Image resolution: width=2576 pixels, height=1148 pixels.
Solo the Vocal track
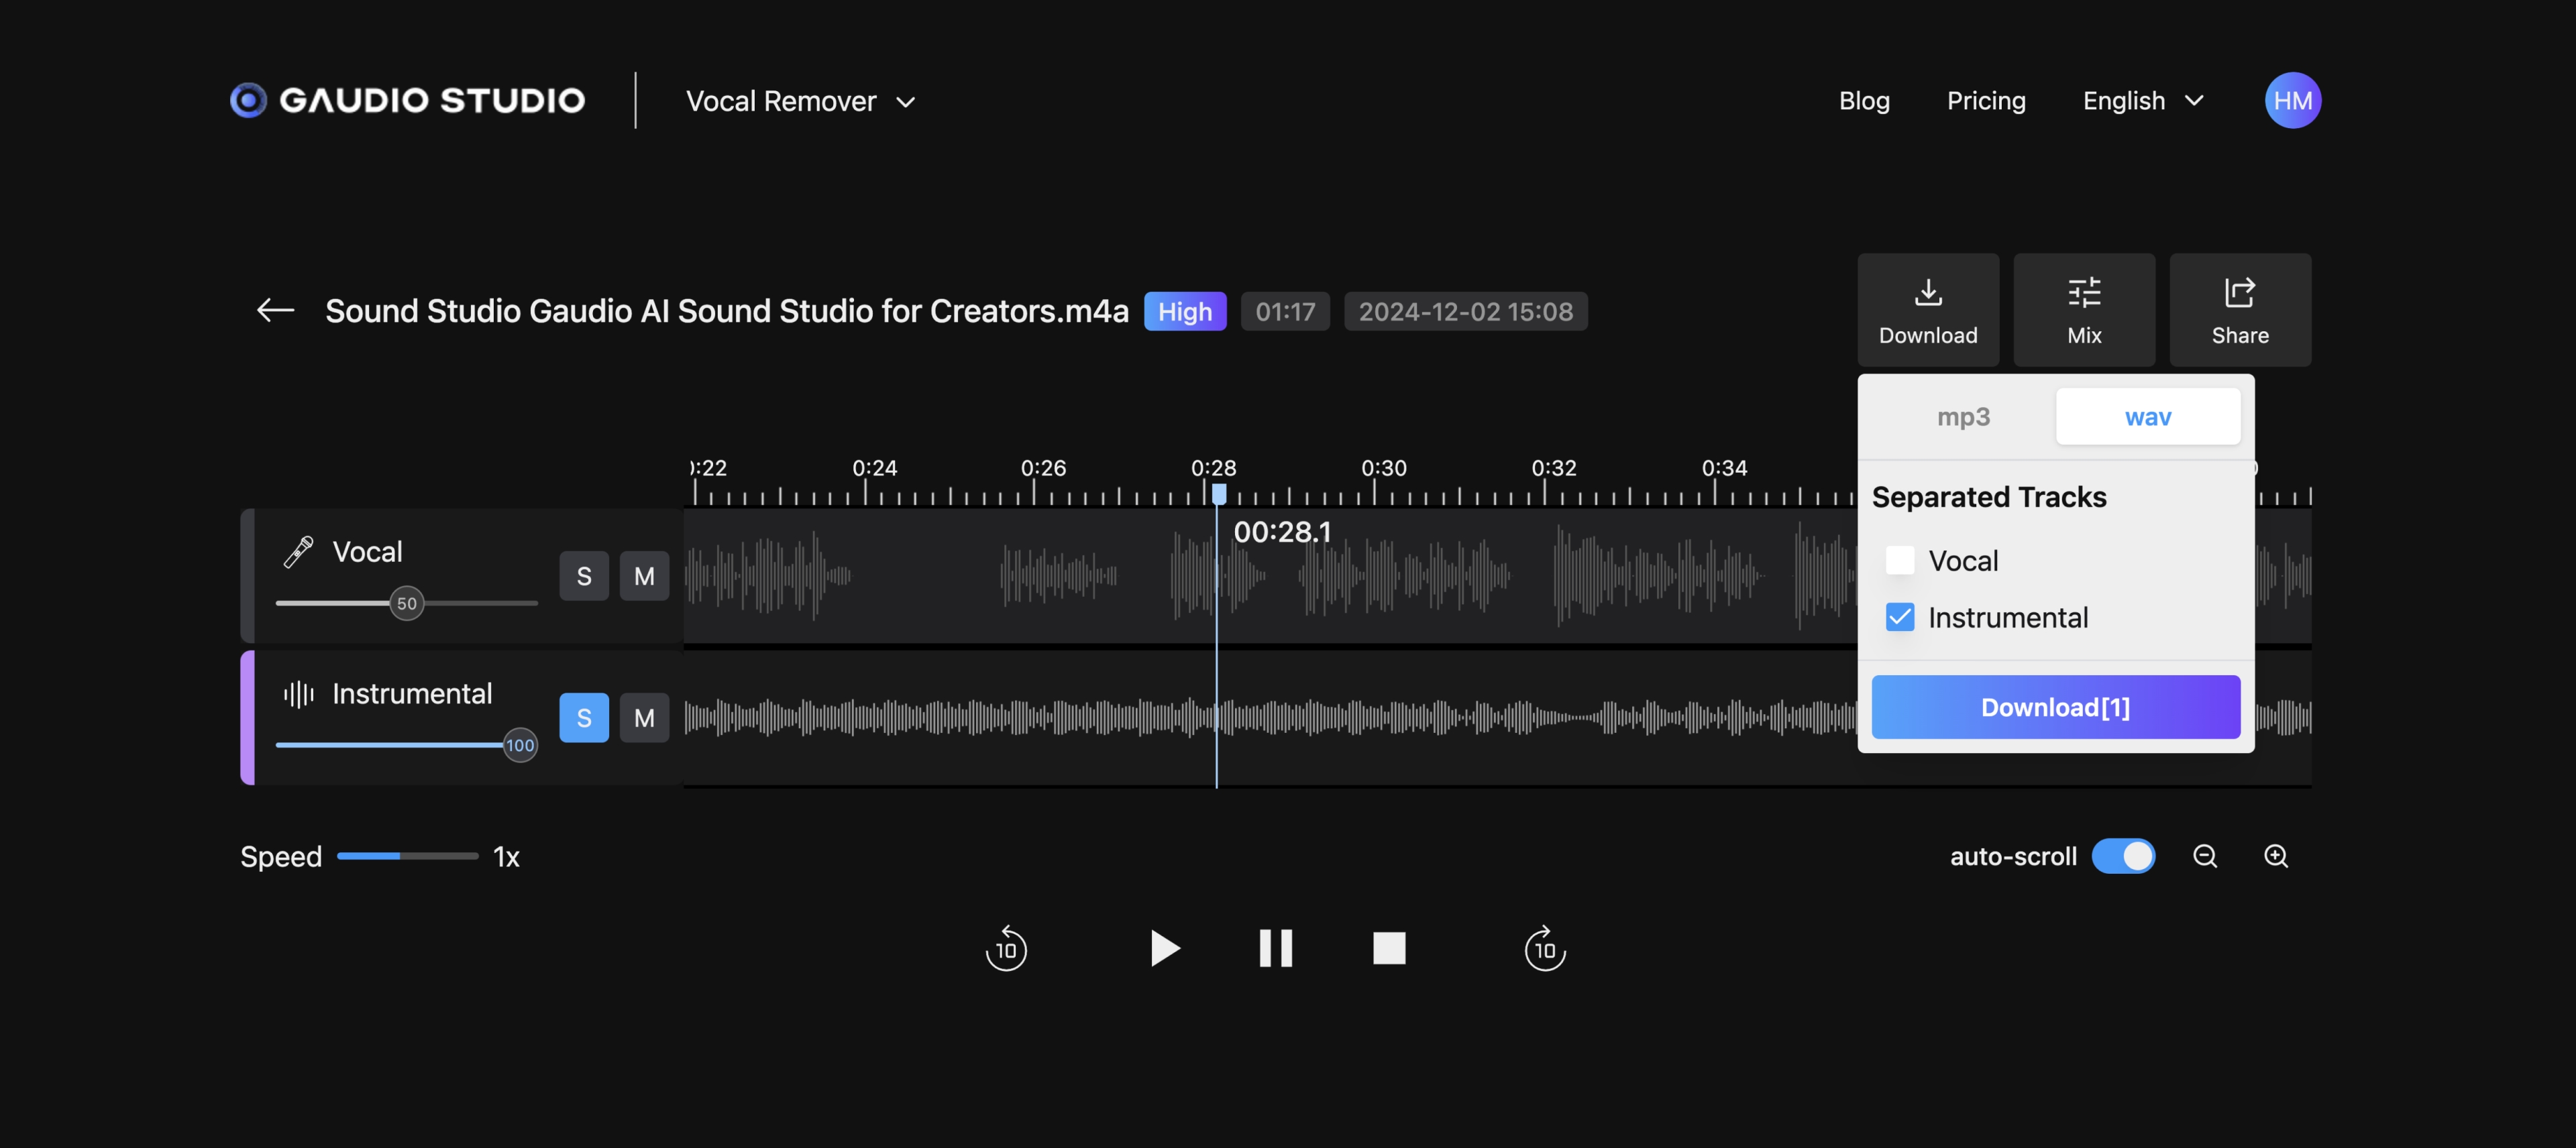[584, 576]
